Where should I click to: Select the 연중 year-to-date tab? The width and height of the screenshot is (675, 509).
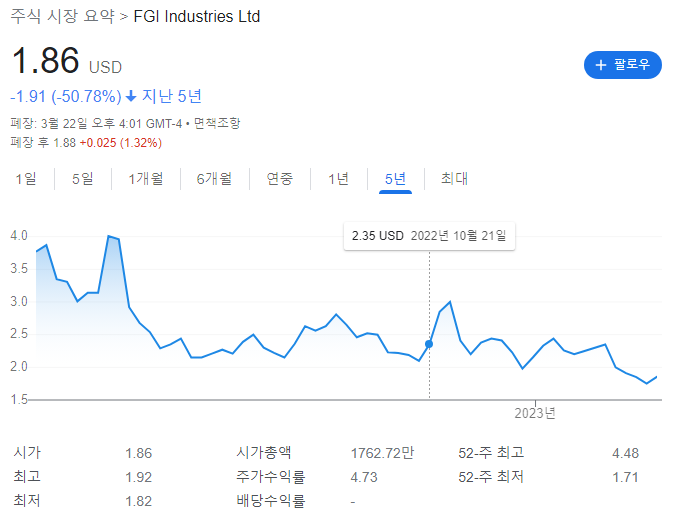click(x=280, y=178)
